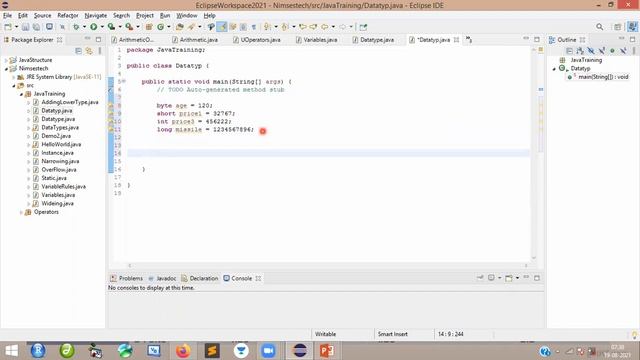This screenshot has height=360, width=640.
Task: Toggle Hide Local Types in Outline
Action: point(623,51)
